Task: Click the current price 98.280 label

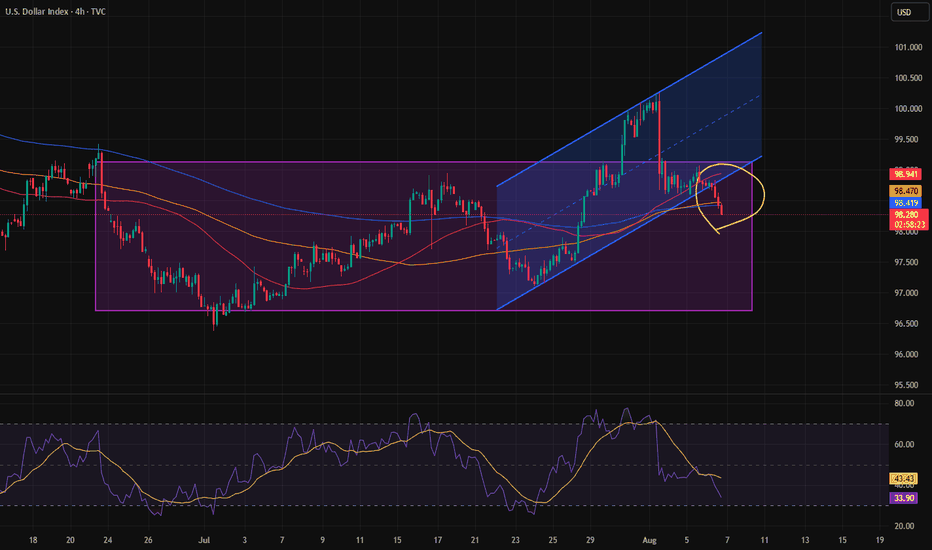Action: tap(907, 214)
